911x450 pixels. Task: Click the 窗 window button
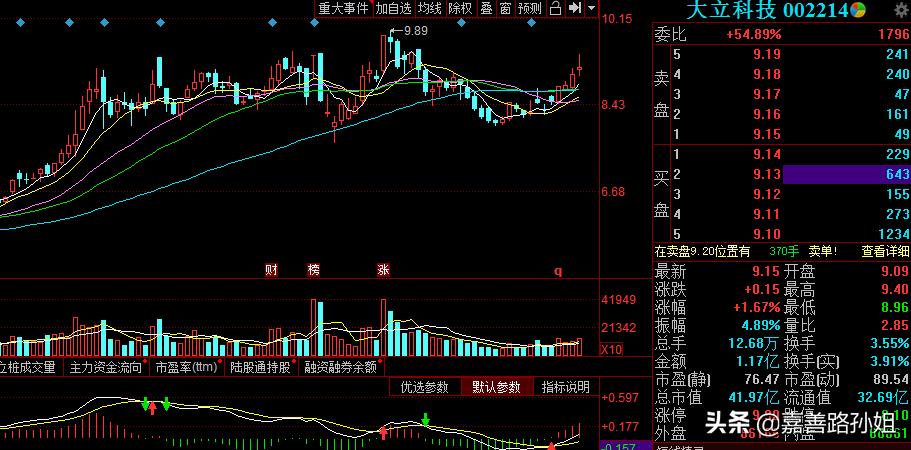pyautogui.click(x=505, y=8)
